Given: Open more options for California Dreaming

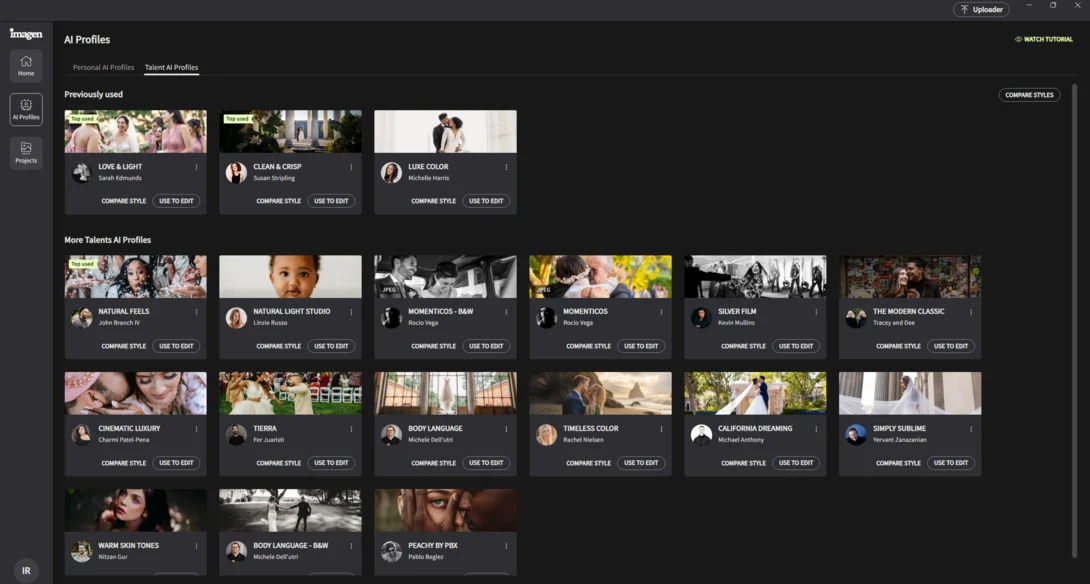Looking at the screenshot, I should (x=816, y=429).
